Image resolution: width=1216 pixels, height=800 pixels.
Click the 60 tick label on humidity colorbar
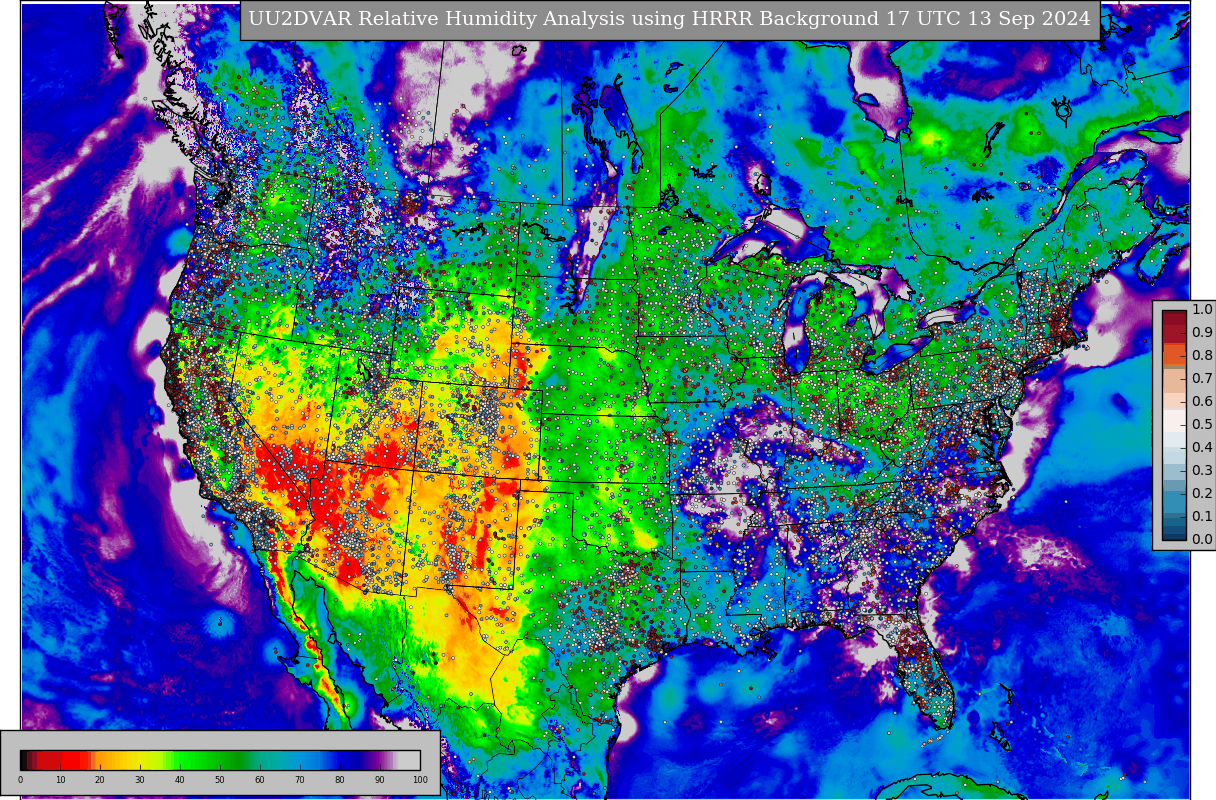point(260,780)
